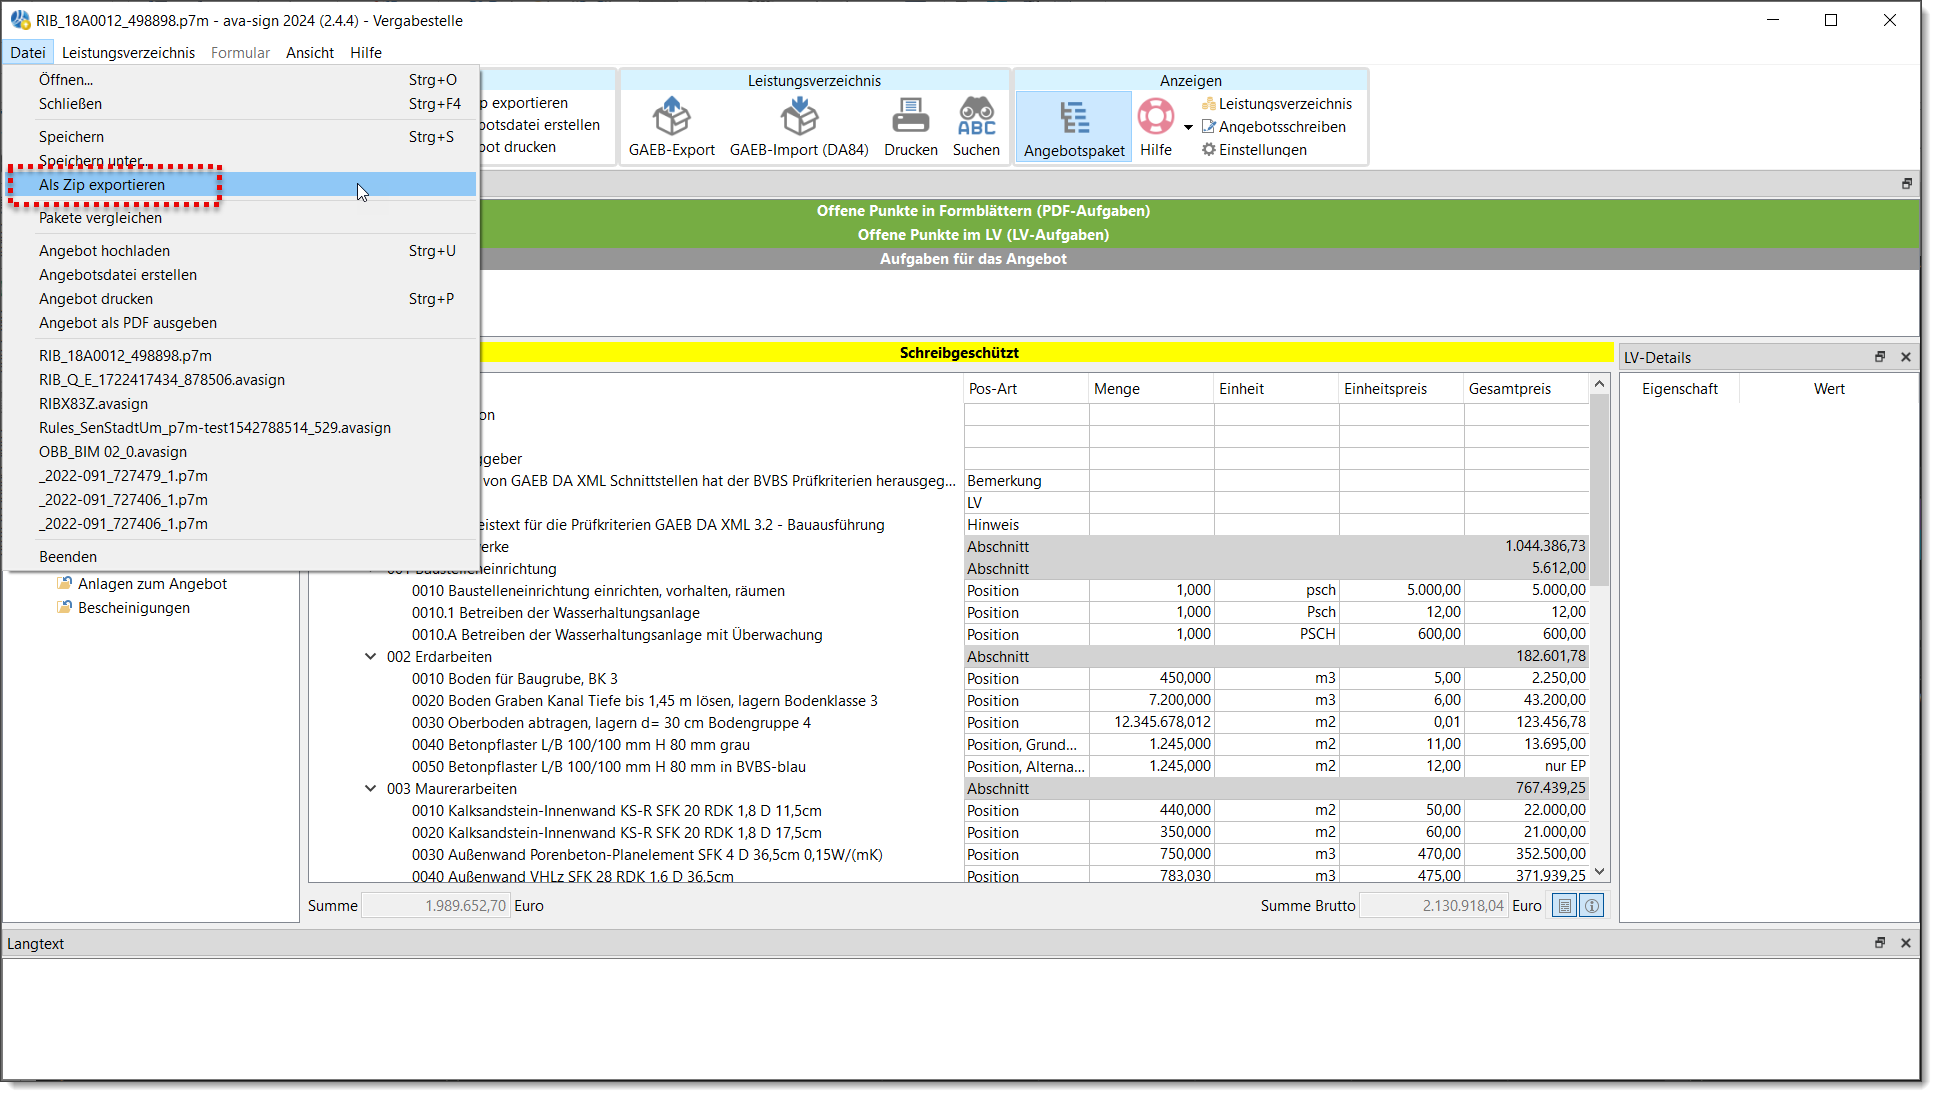Click the info icon beside Summe Brutto
1937x1097 pixels.
tap(1592, 906)
